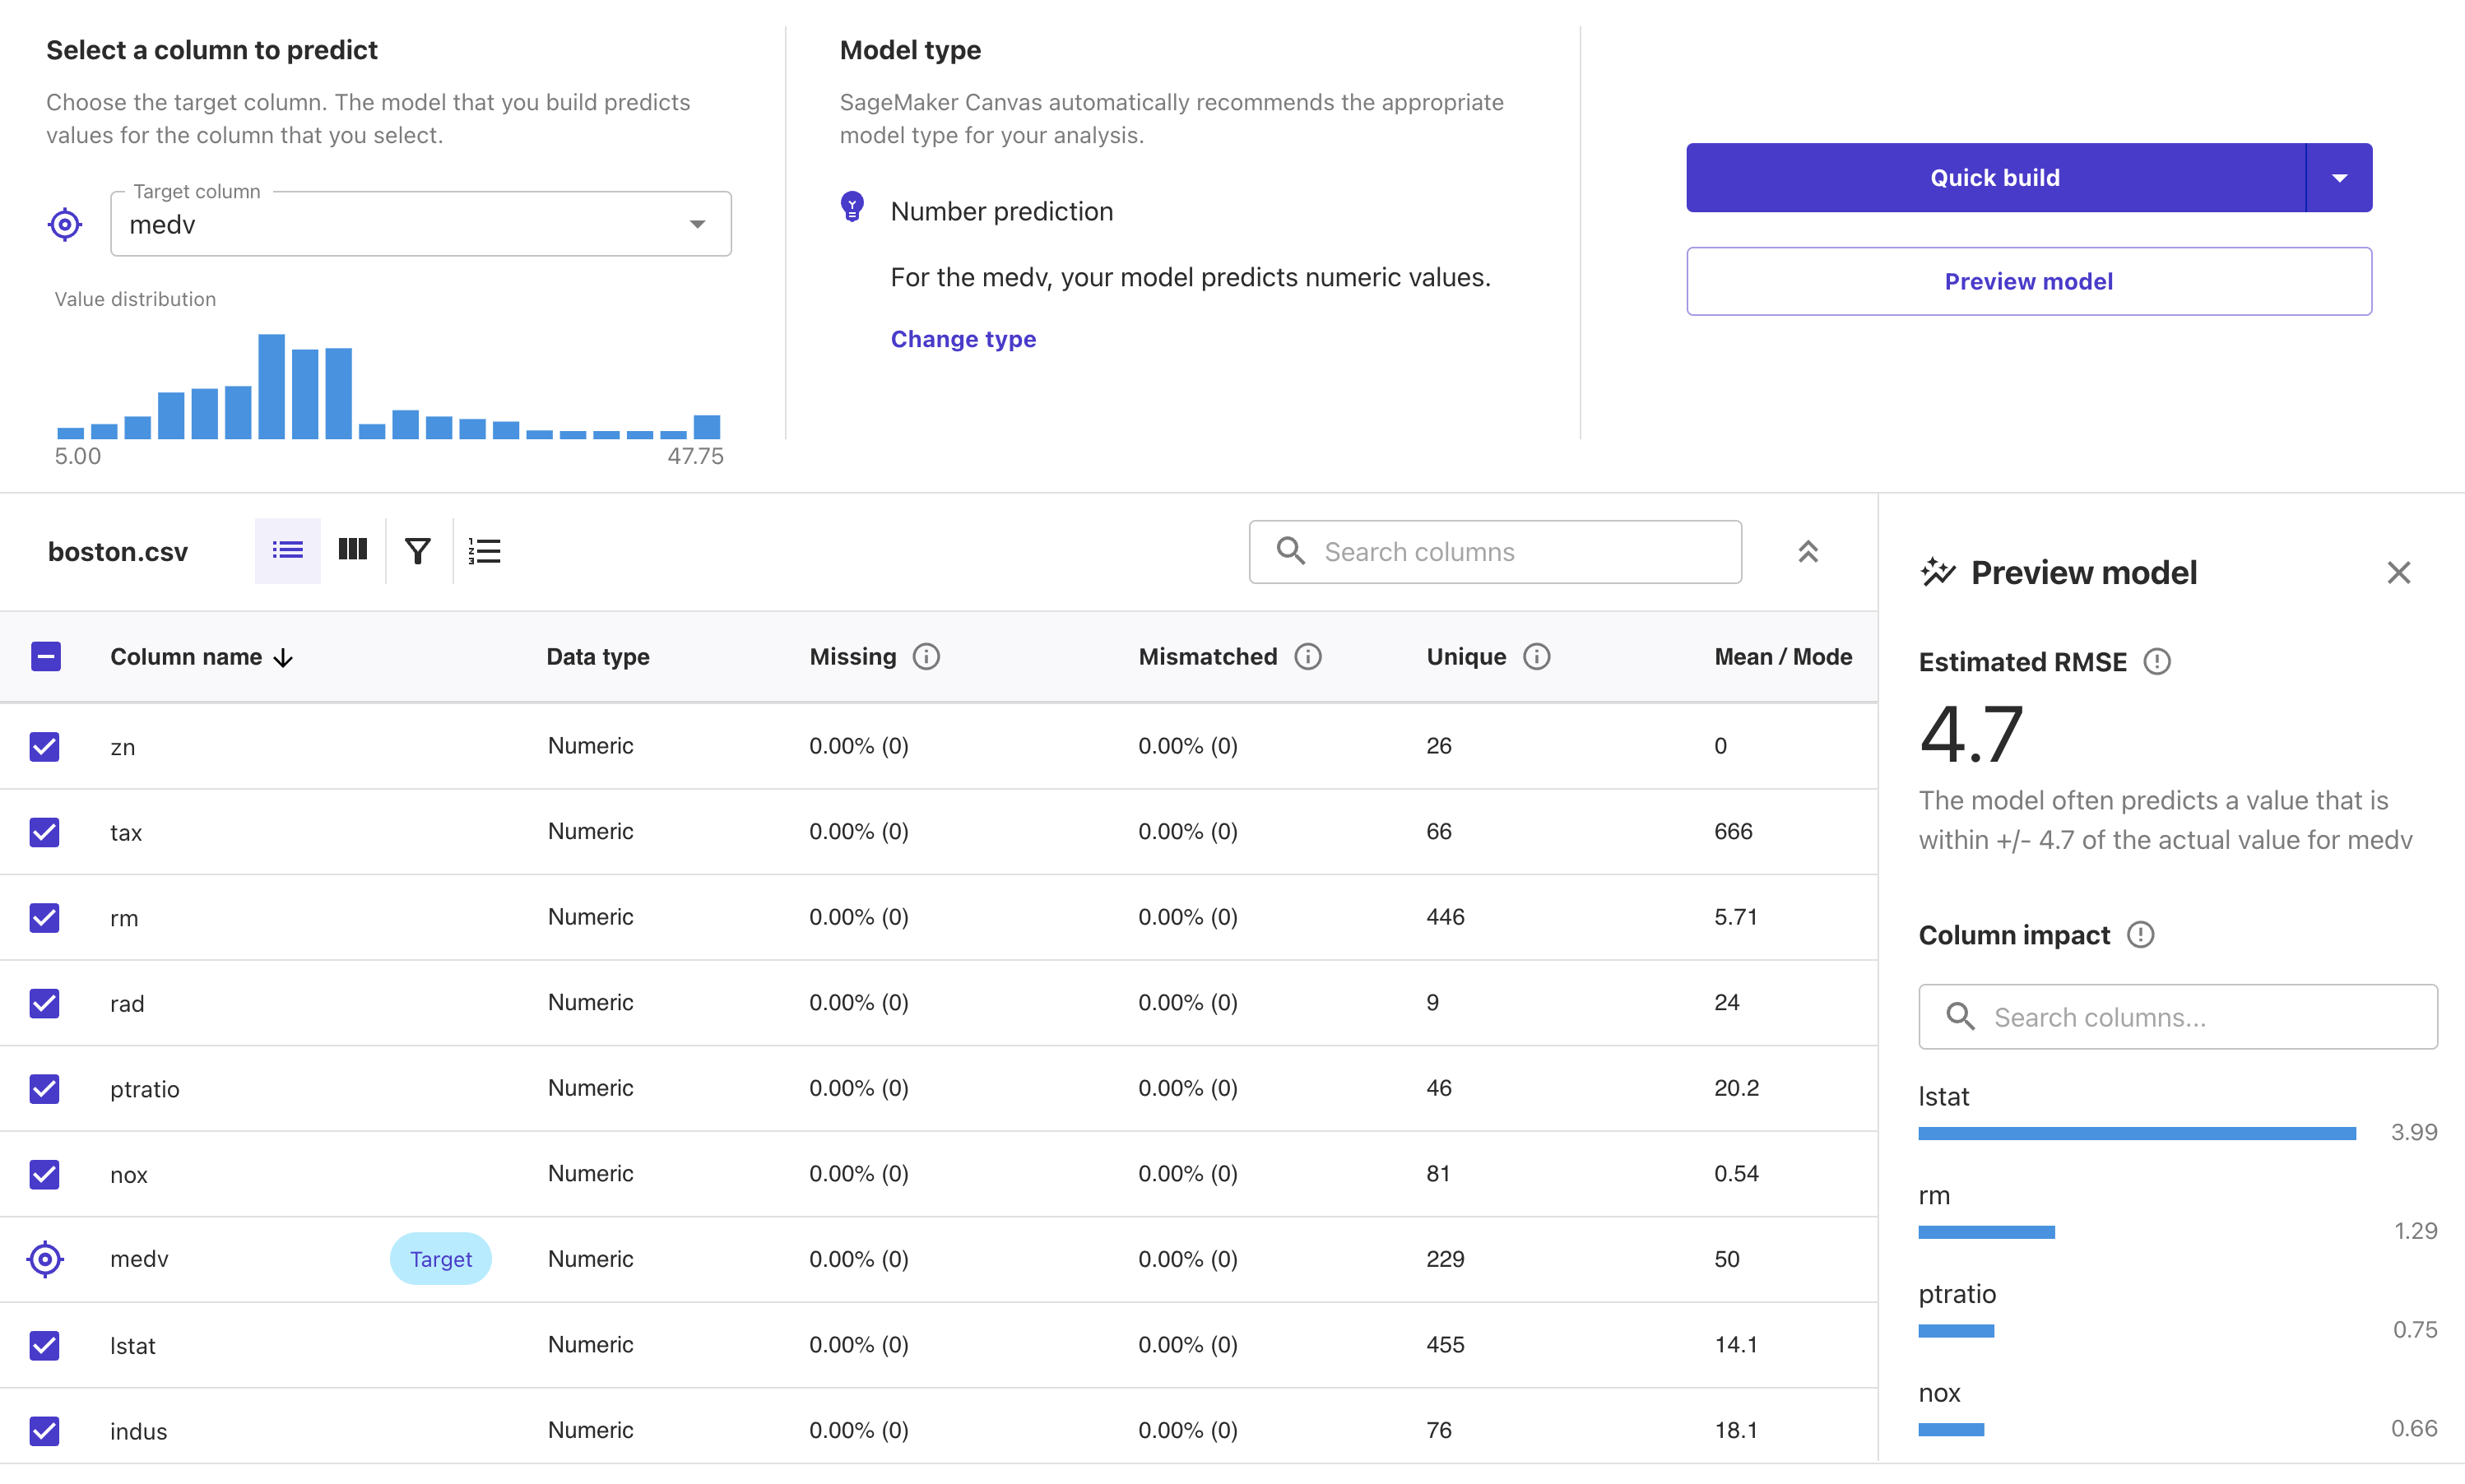The width and height of the screenshot is (2465, 1484).
Task: Click the 5.00 histogram min label
Action: 78,457
